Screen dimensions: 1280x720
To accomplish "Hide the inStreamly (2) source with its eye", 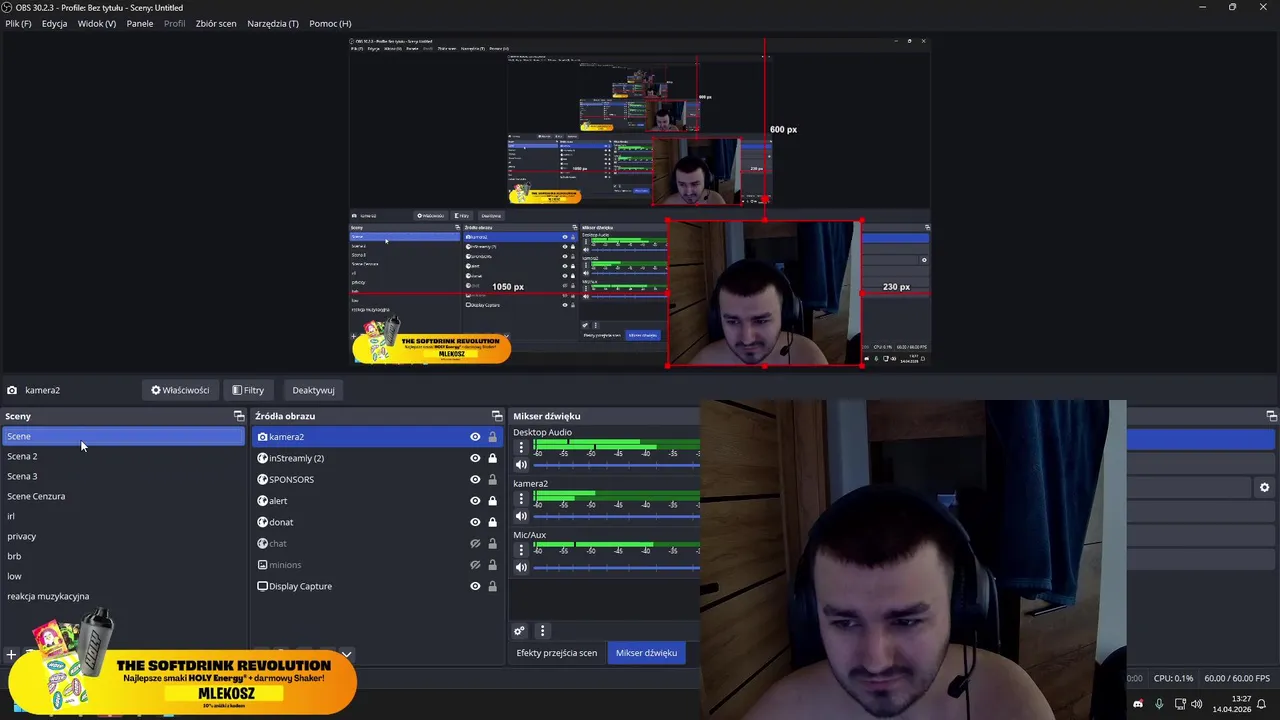I will (475, 458).
